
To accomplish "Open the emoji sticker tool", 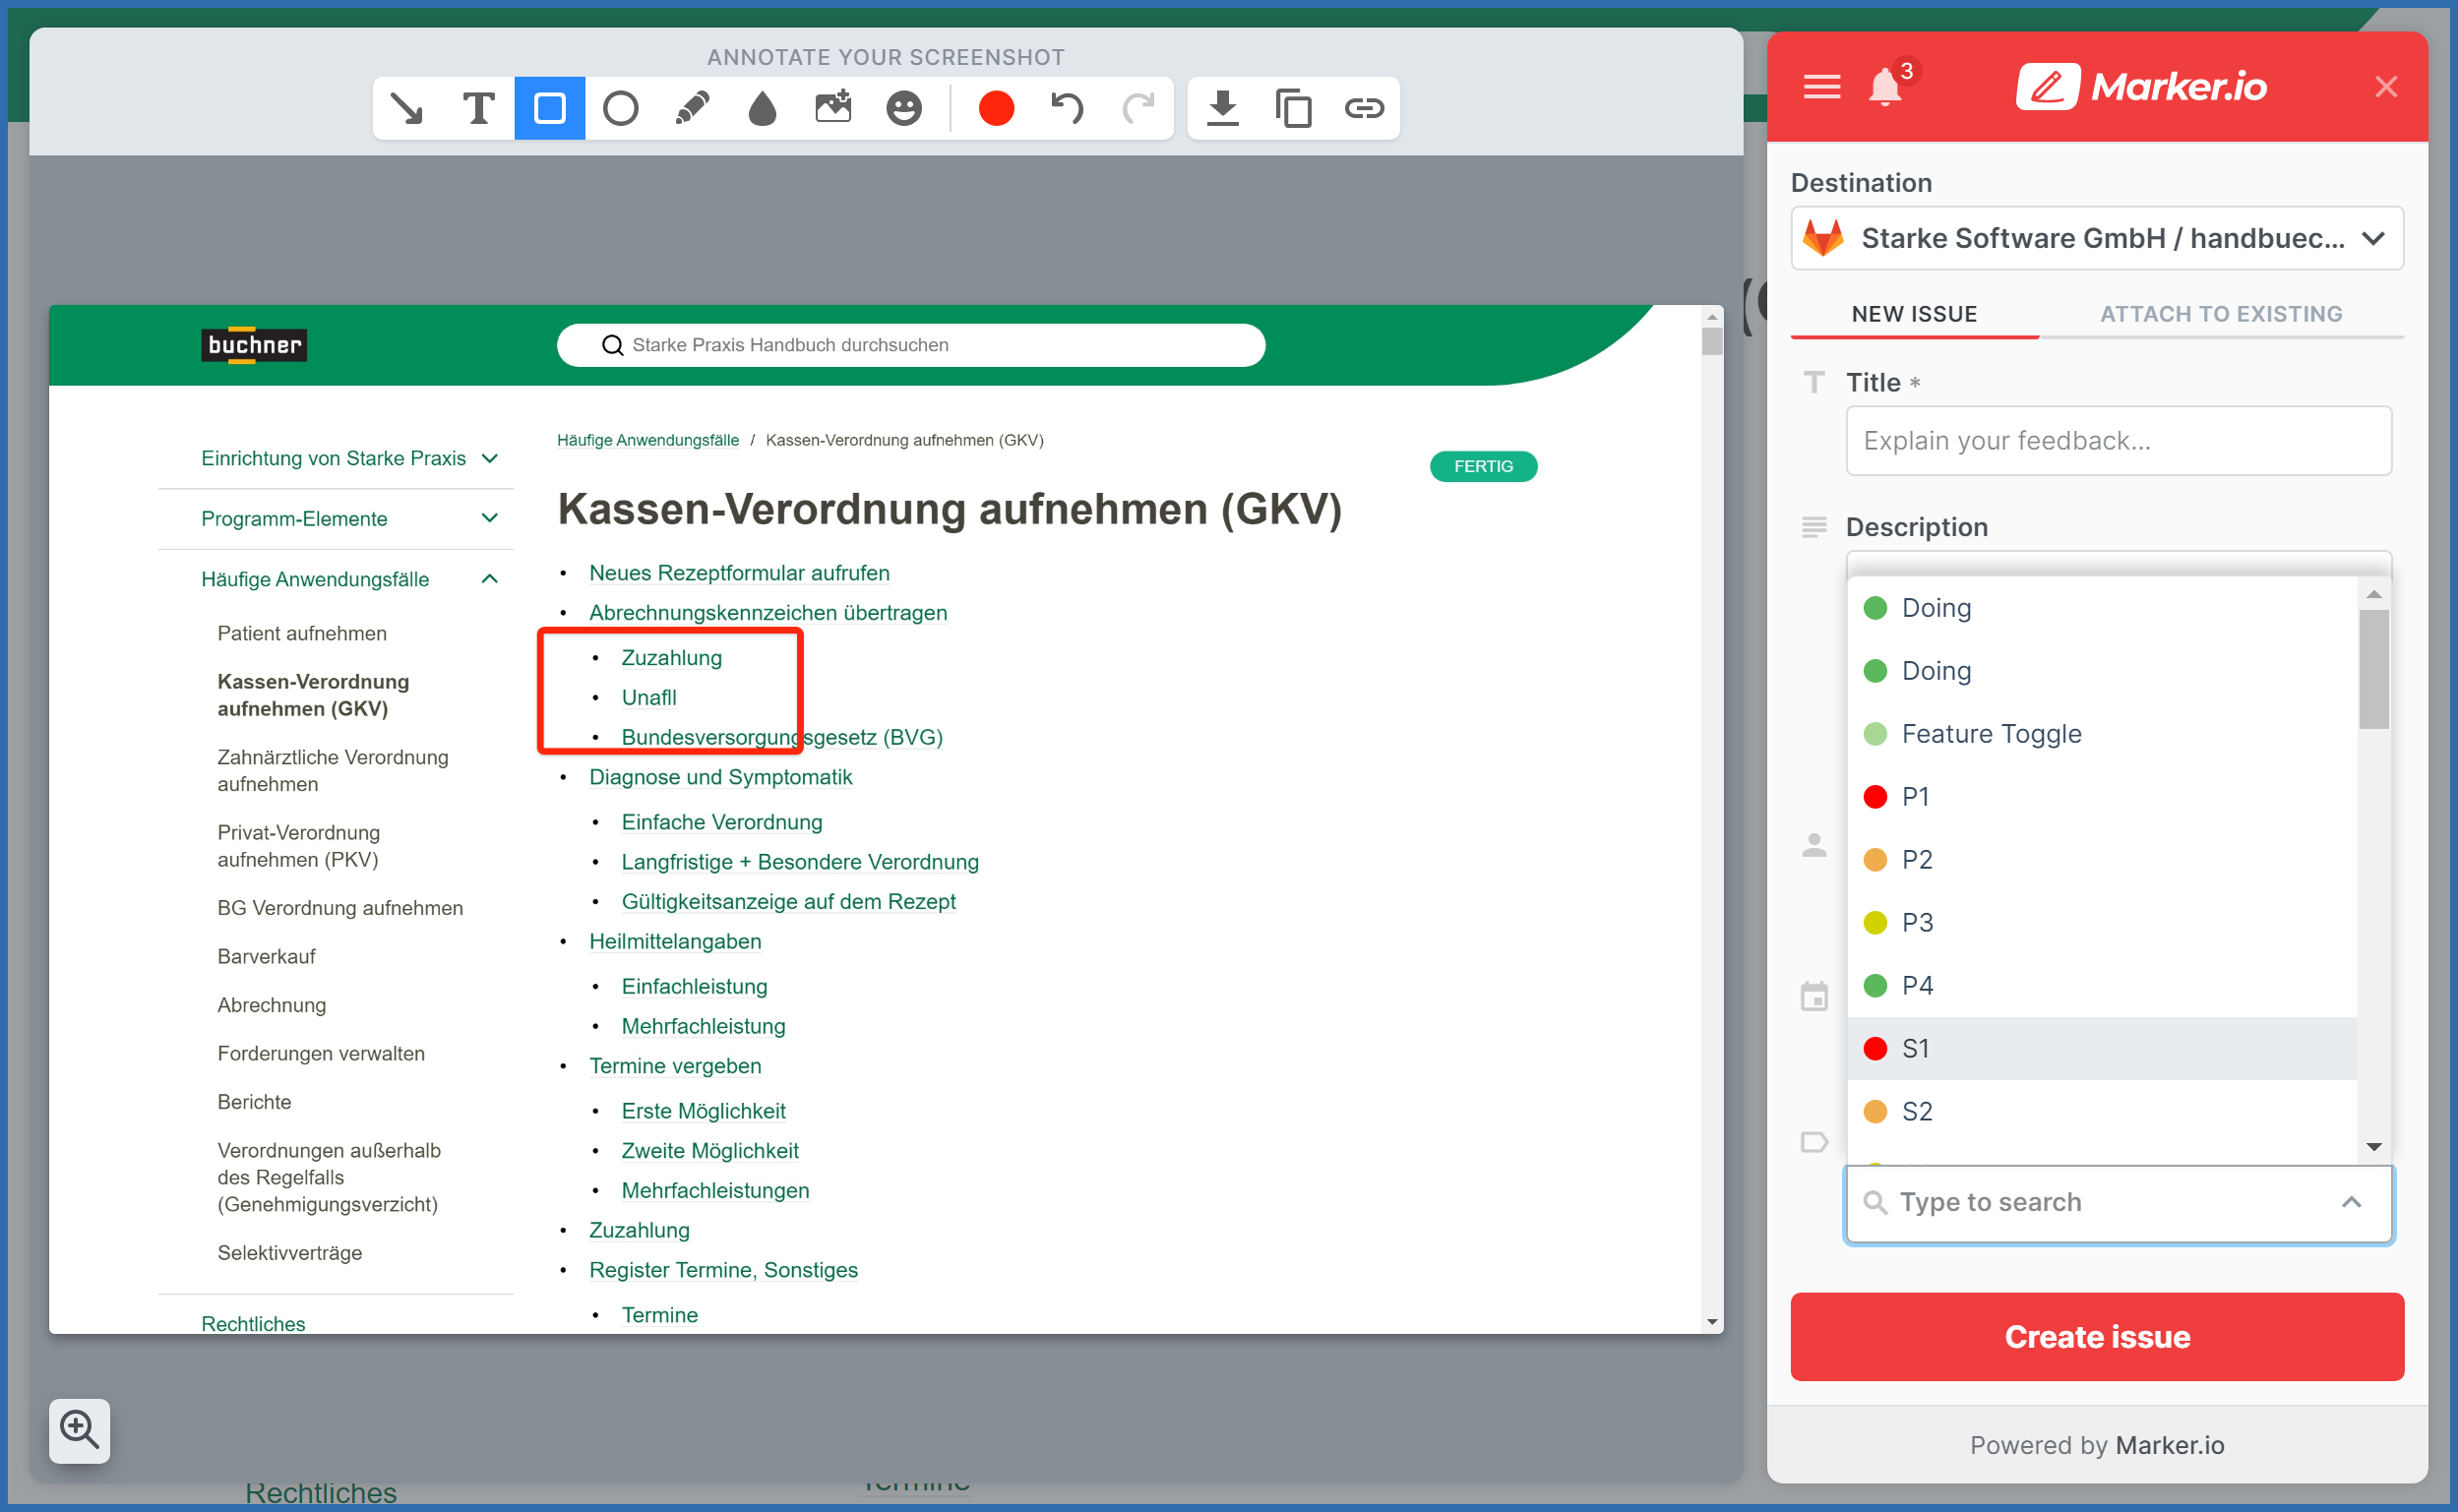I will click(x=903, y=108).
